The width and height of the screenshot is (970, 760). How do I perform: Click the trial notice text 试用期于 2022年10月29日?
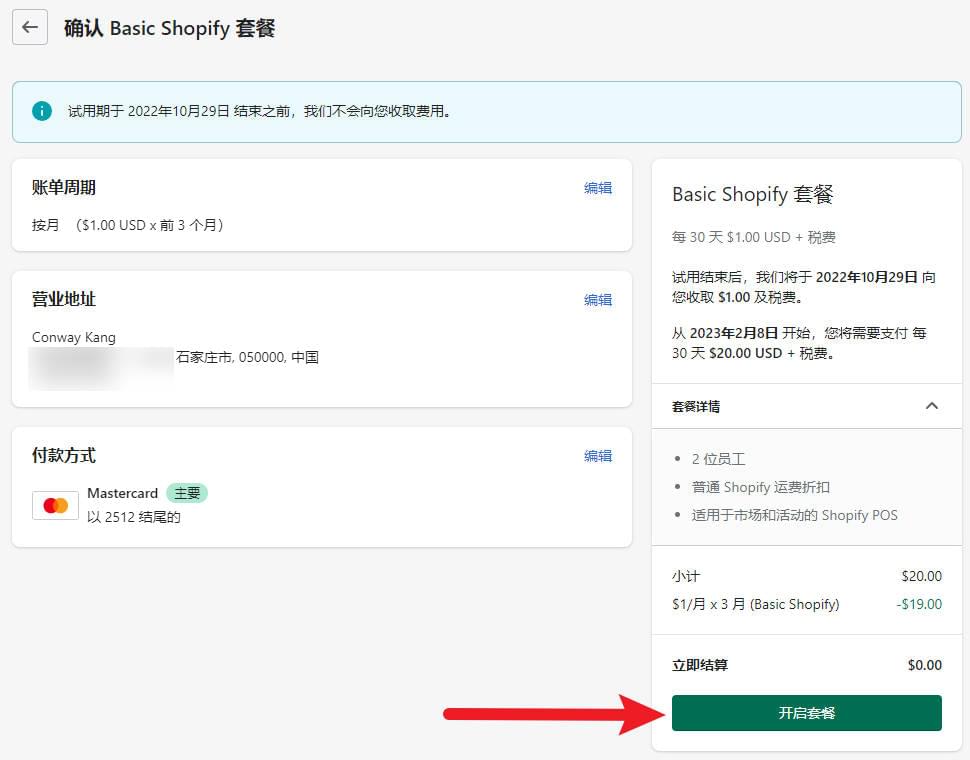click(259, 111)
